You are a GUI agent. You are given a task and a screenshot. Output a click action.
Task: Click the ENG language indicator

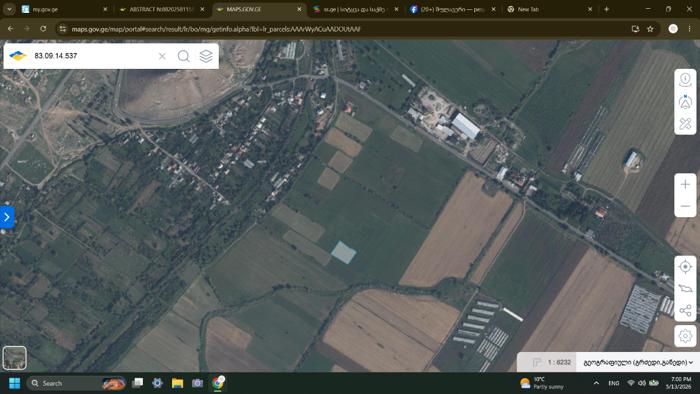click(x=614, y=383)
